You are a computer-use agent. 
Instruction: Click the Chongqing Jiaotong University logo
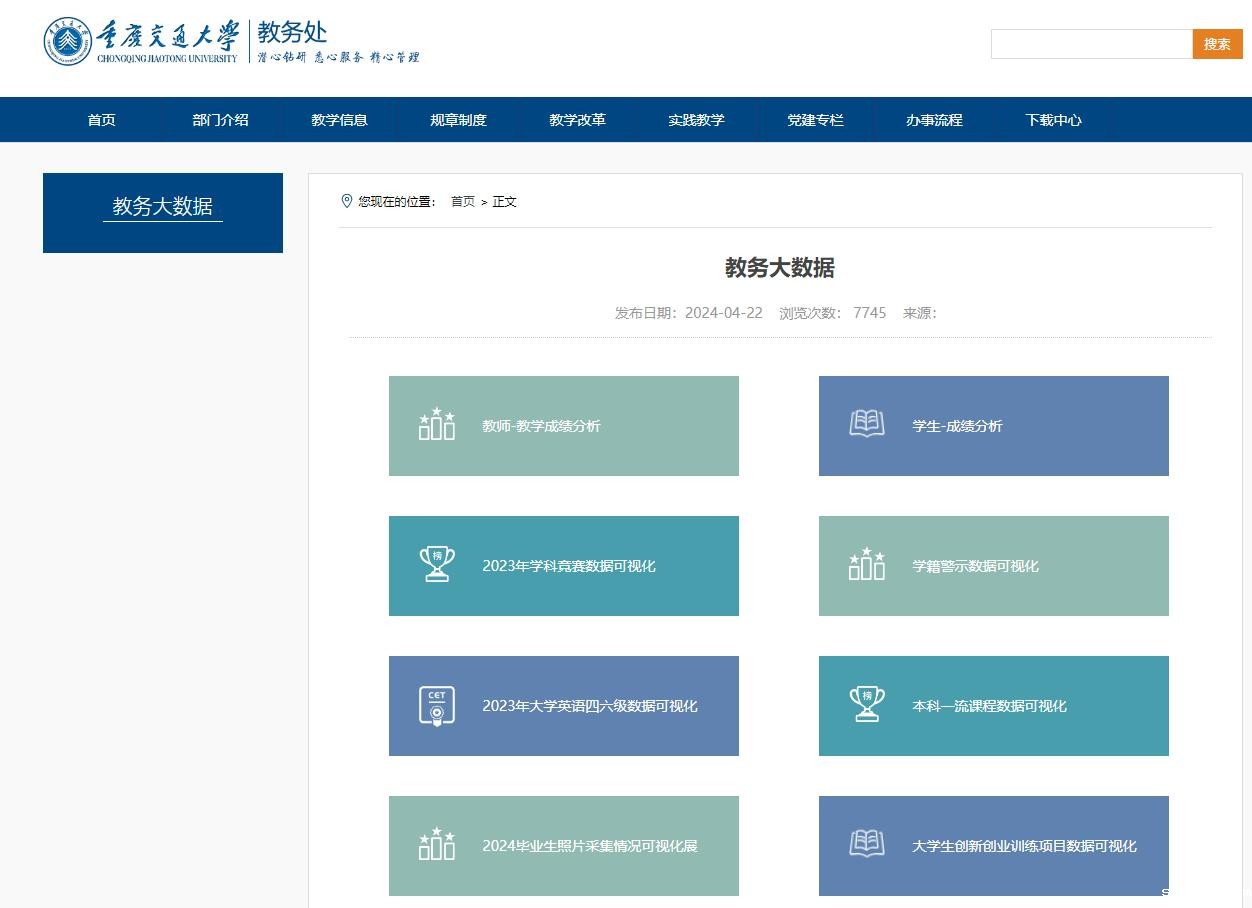(141, 42)
